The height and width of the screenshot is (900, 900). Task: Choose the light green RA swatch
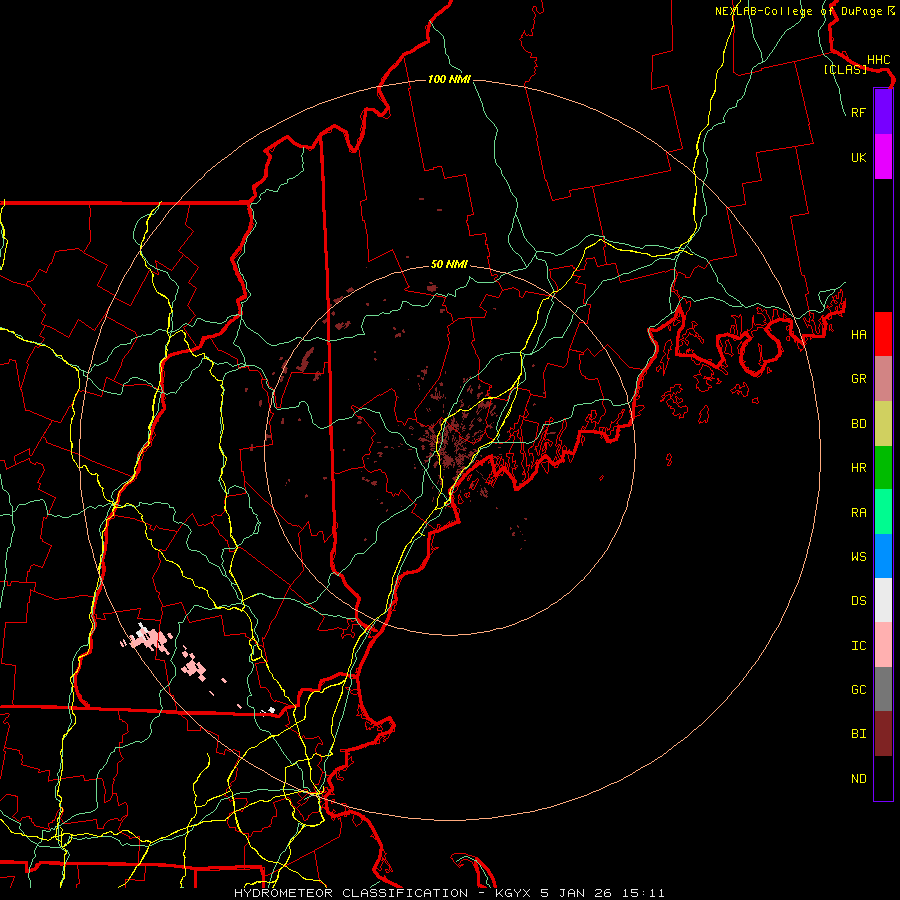coord(883,512)
